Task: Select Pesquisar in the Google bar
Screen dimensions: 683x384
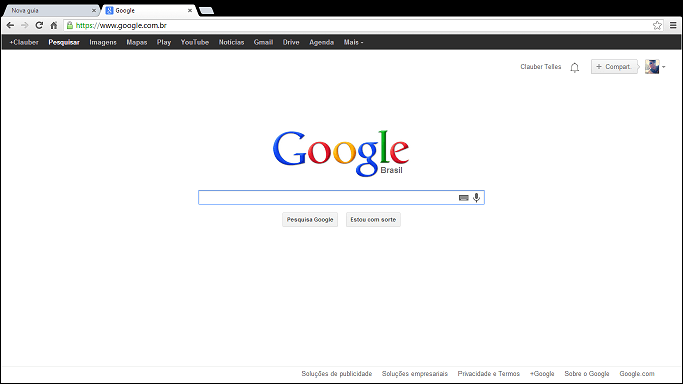Action: point(64,42)
